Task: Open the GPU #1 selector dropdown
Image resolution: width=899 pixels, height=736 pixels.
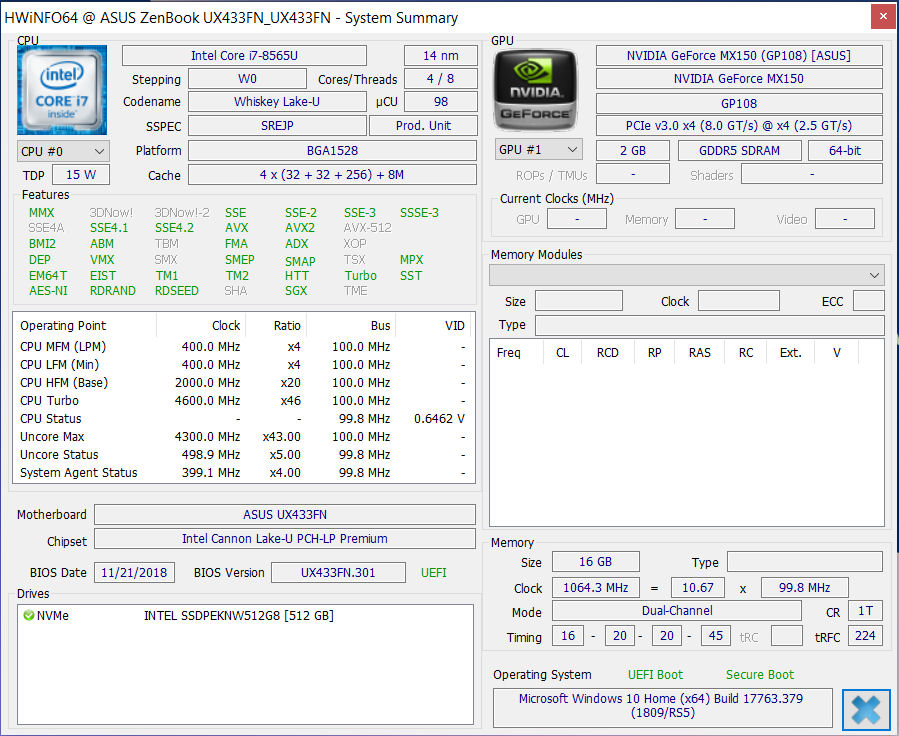Action: (x=538, y=150)
